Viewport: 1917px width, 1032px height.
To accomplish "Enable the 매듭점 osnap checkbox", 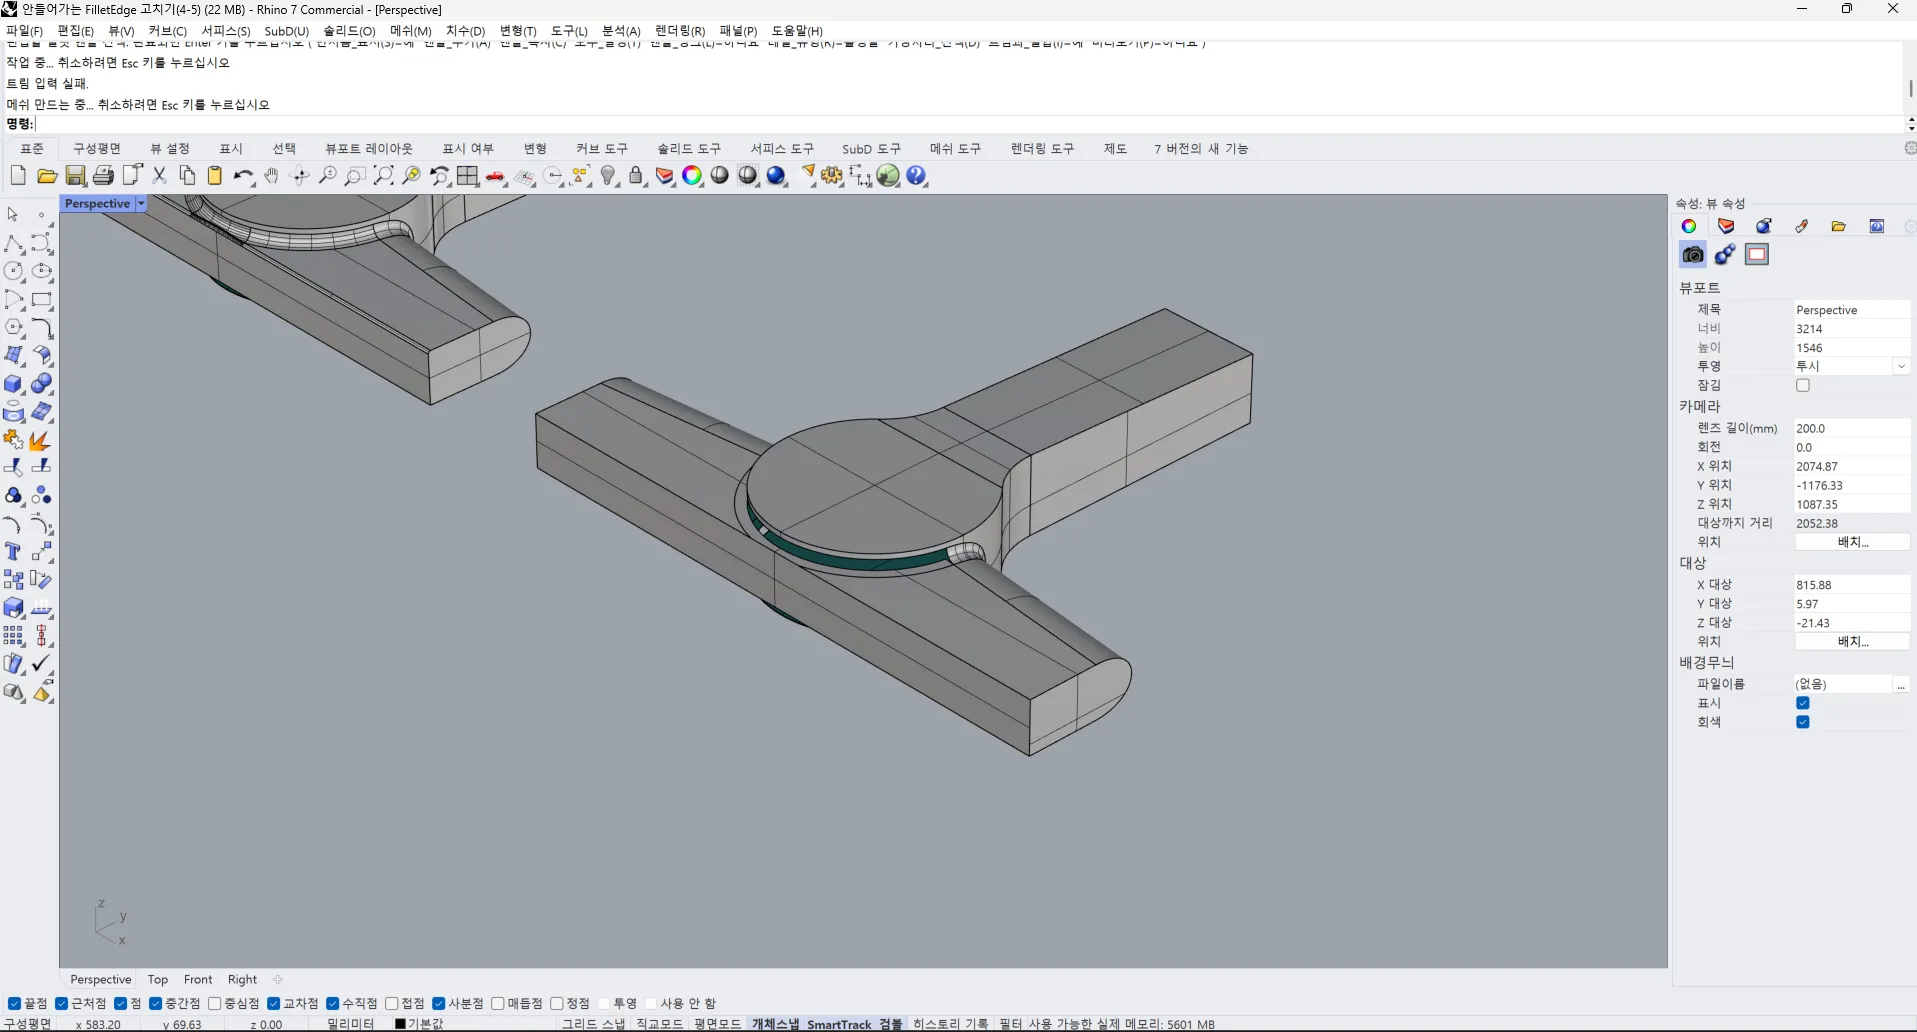I will (x=498, y=1004).
